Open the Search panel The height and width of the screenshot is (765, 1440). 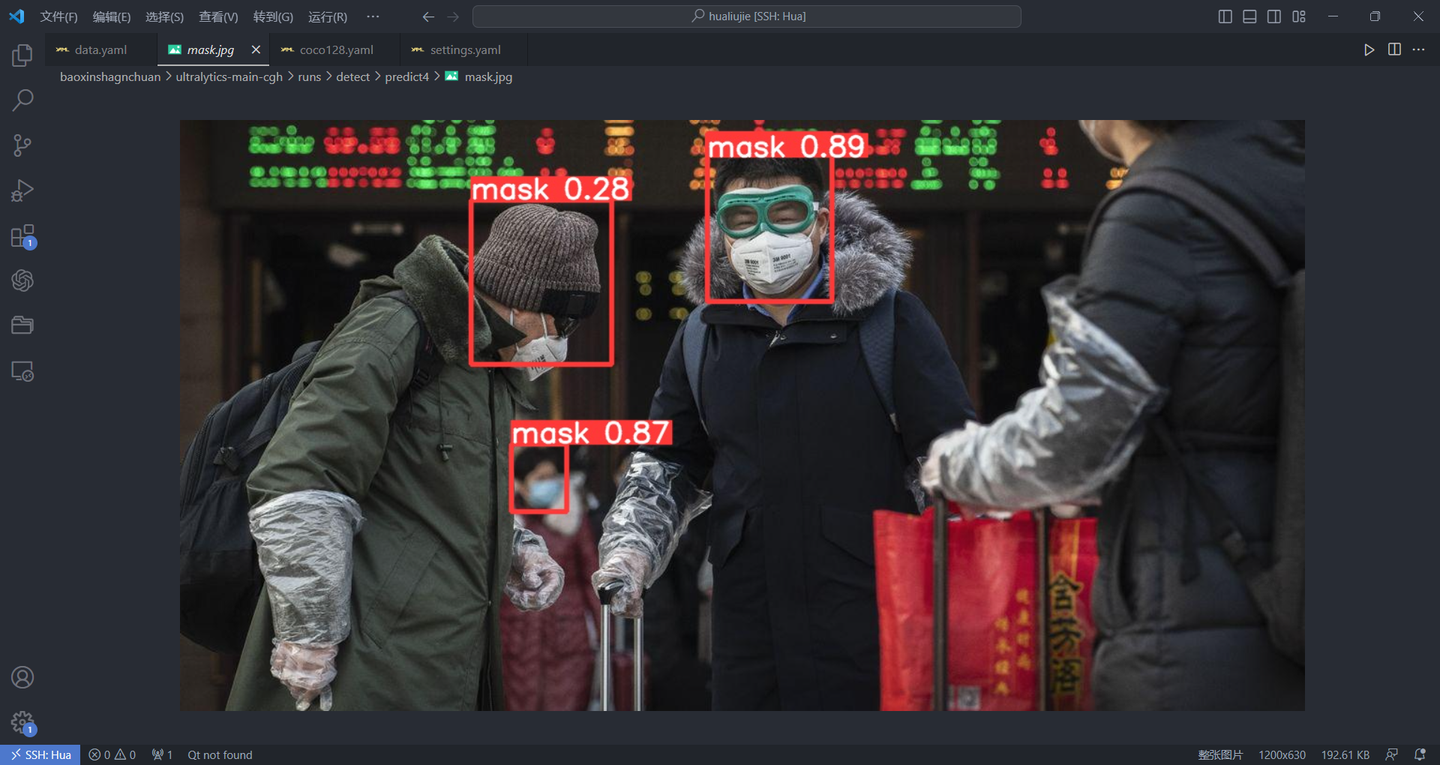pos(21,100)
